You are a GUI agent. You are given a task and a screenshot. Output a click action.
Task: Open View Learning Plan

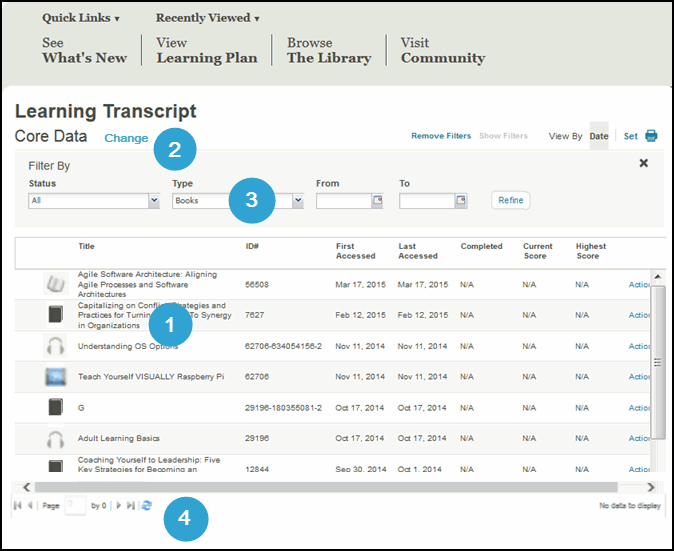pyautogui.click(x=207, y=50)
